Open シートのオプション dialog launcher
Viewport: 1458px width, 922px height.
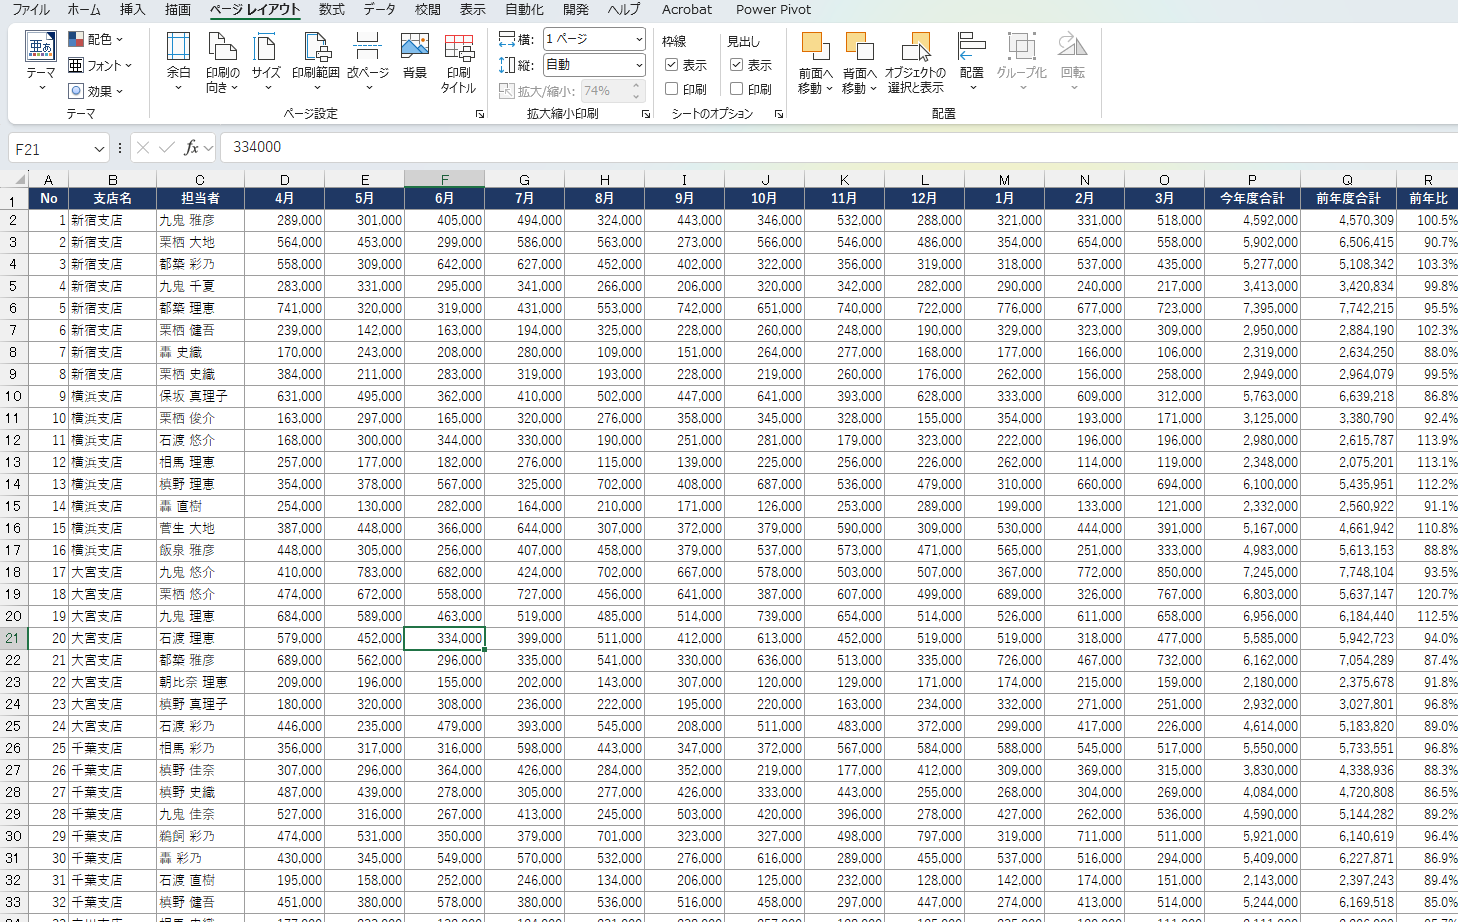pos(779,114)
